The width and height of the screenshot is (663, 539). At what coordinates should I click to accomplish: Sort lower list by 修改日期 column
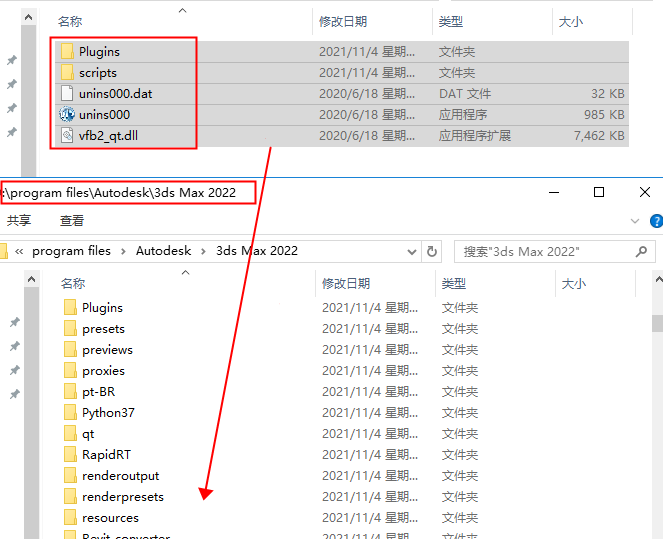pos(346,284)
